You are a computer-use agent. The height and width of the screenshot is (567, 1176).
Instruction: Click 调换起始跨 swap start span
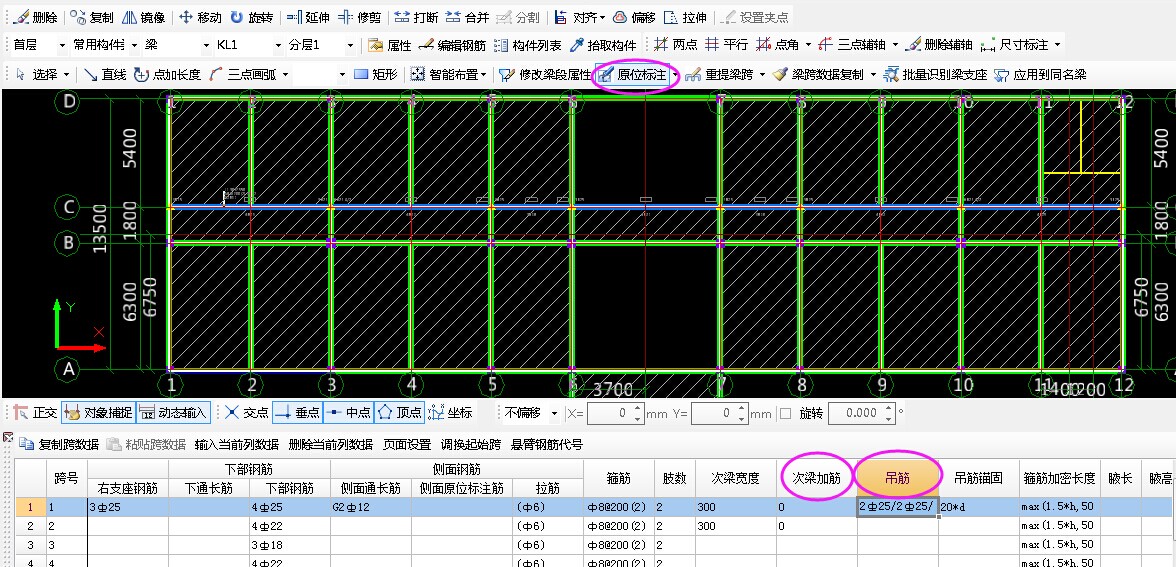point(470,445)
